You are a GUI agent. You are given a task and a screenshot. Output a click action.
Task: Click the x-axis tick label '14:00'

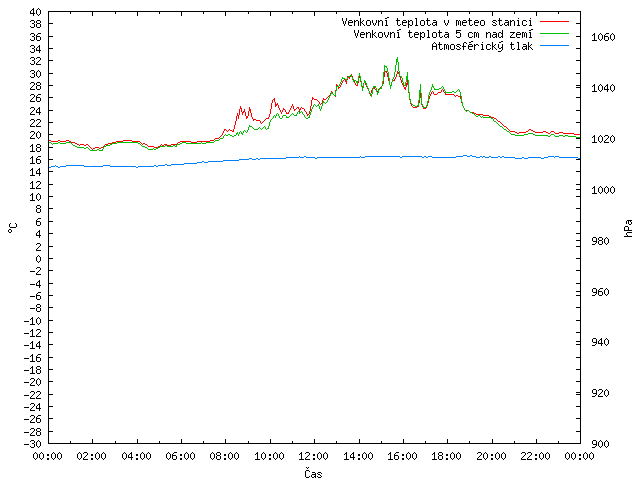pos(358,456)
